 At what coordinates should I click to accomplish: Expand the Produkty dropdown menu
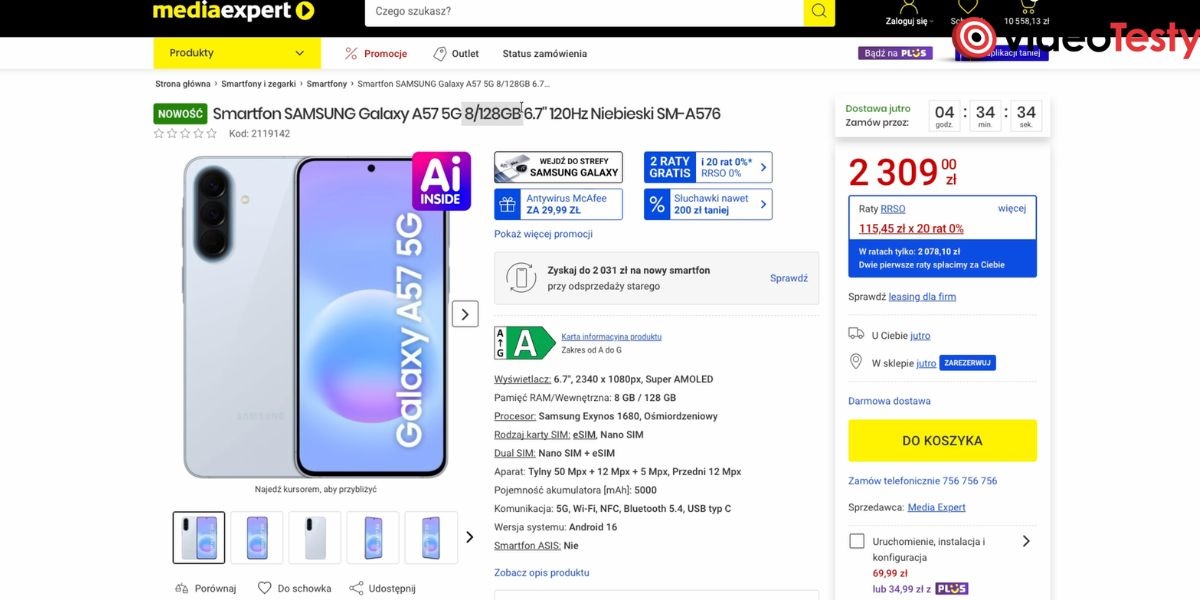[x=237, y=53]
